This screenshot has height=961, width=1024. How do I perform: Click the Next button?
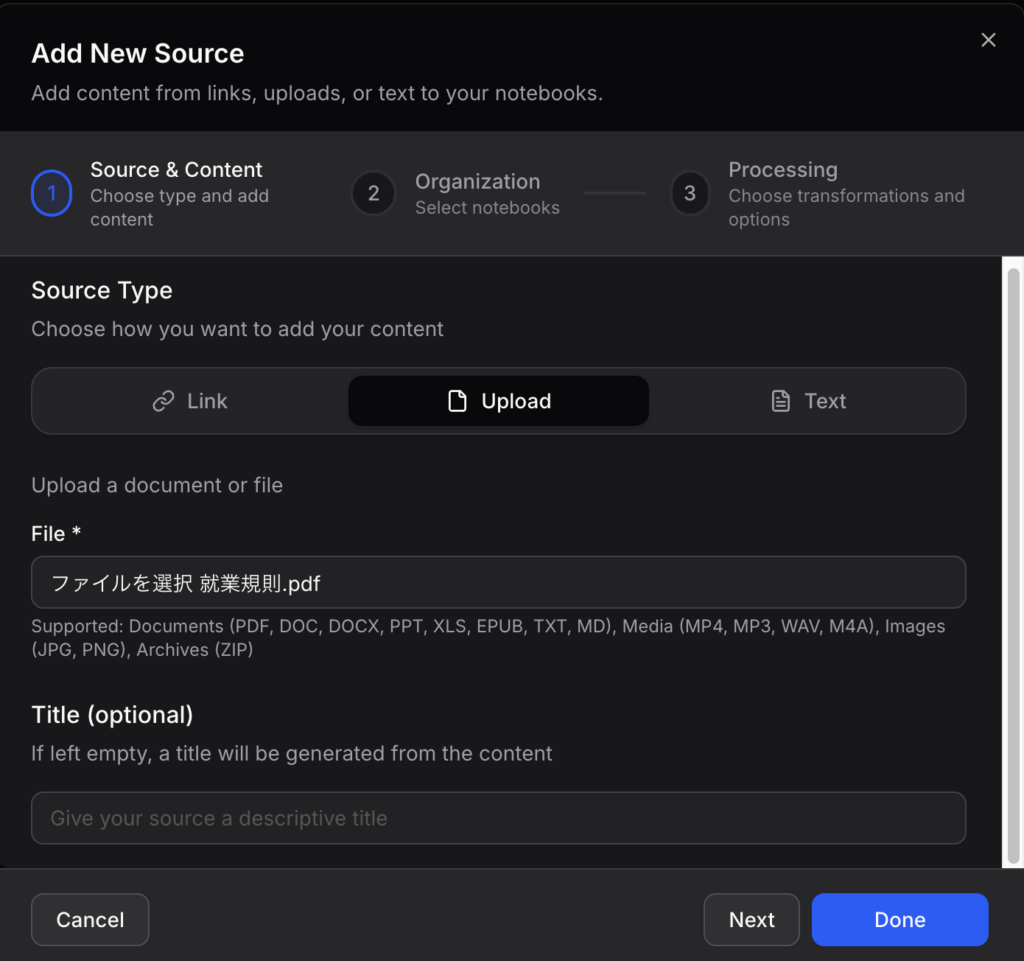751,920
